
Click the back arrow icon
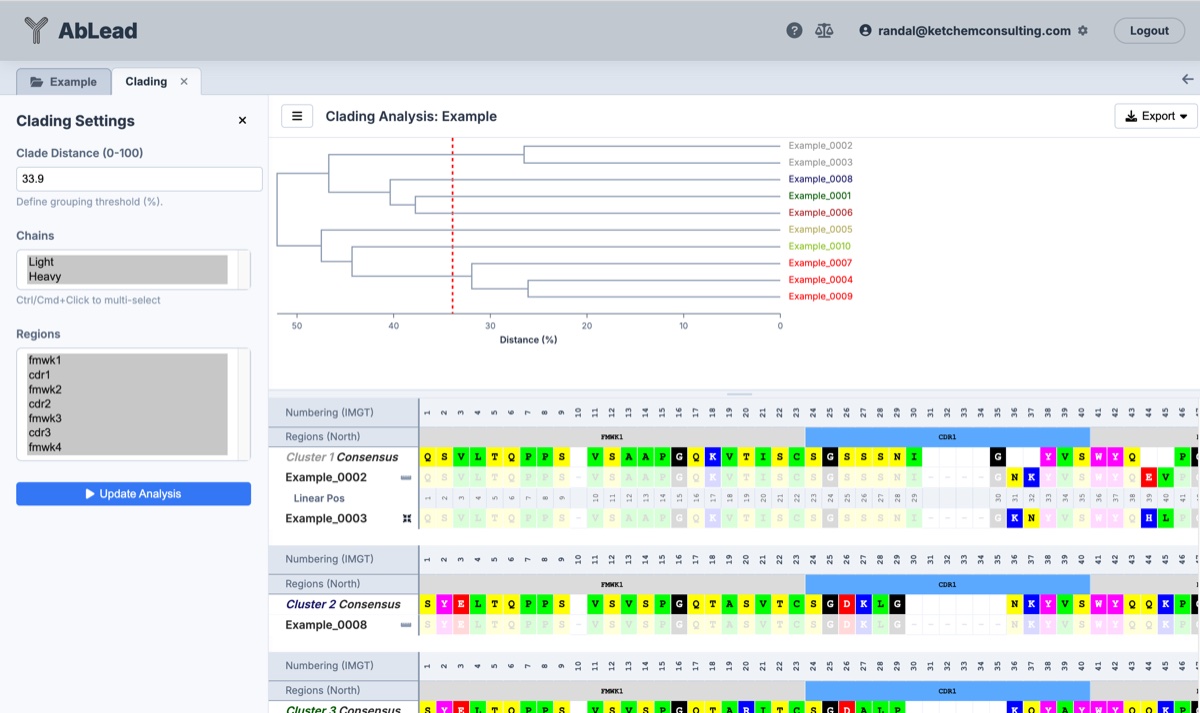1187,80
